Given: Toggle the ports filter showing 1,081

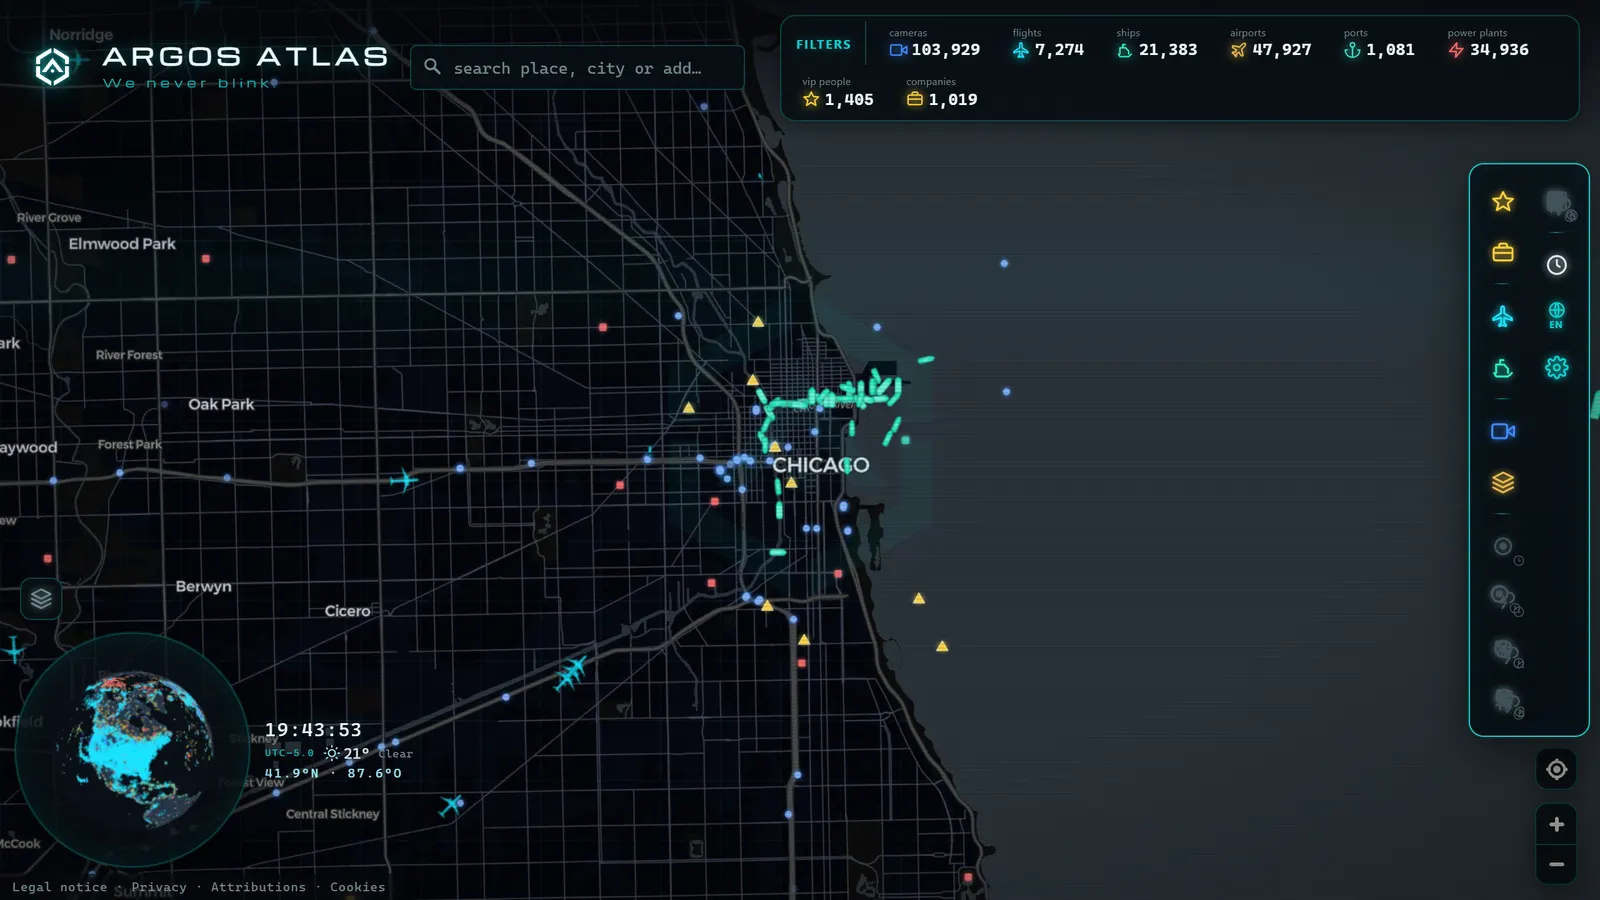Looking at the screenshot, I should pyautogui.click(x=1379, y=43).
